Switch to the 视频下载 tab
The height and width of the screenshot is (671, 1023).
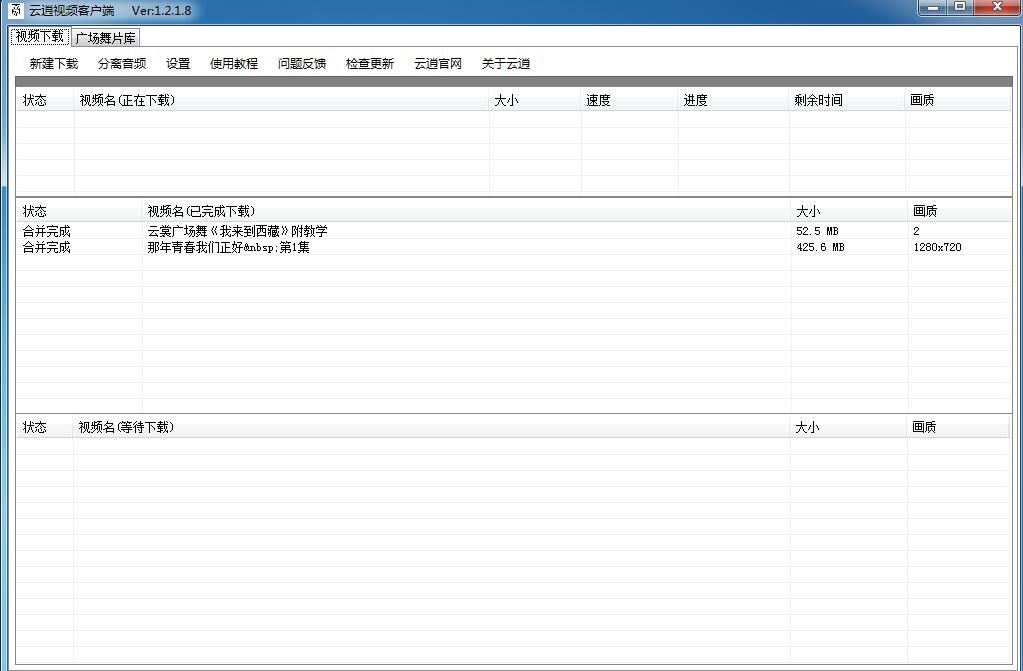click(40, 36)
